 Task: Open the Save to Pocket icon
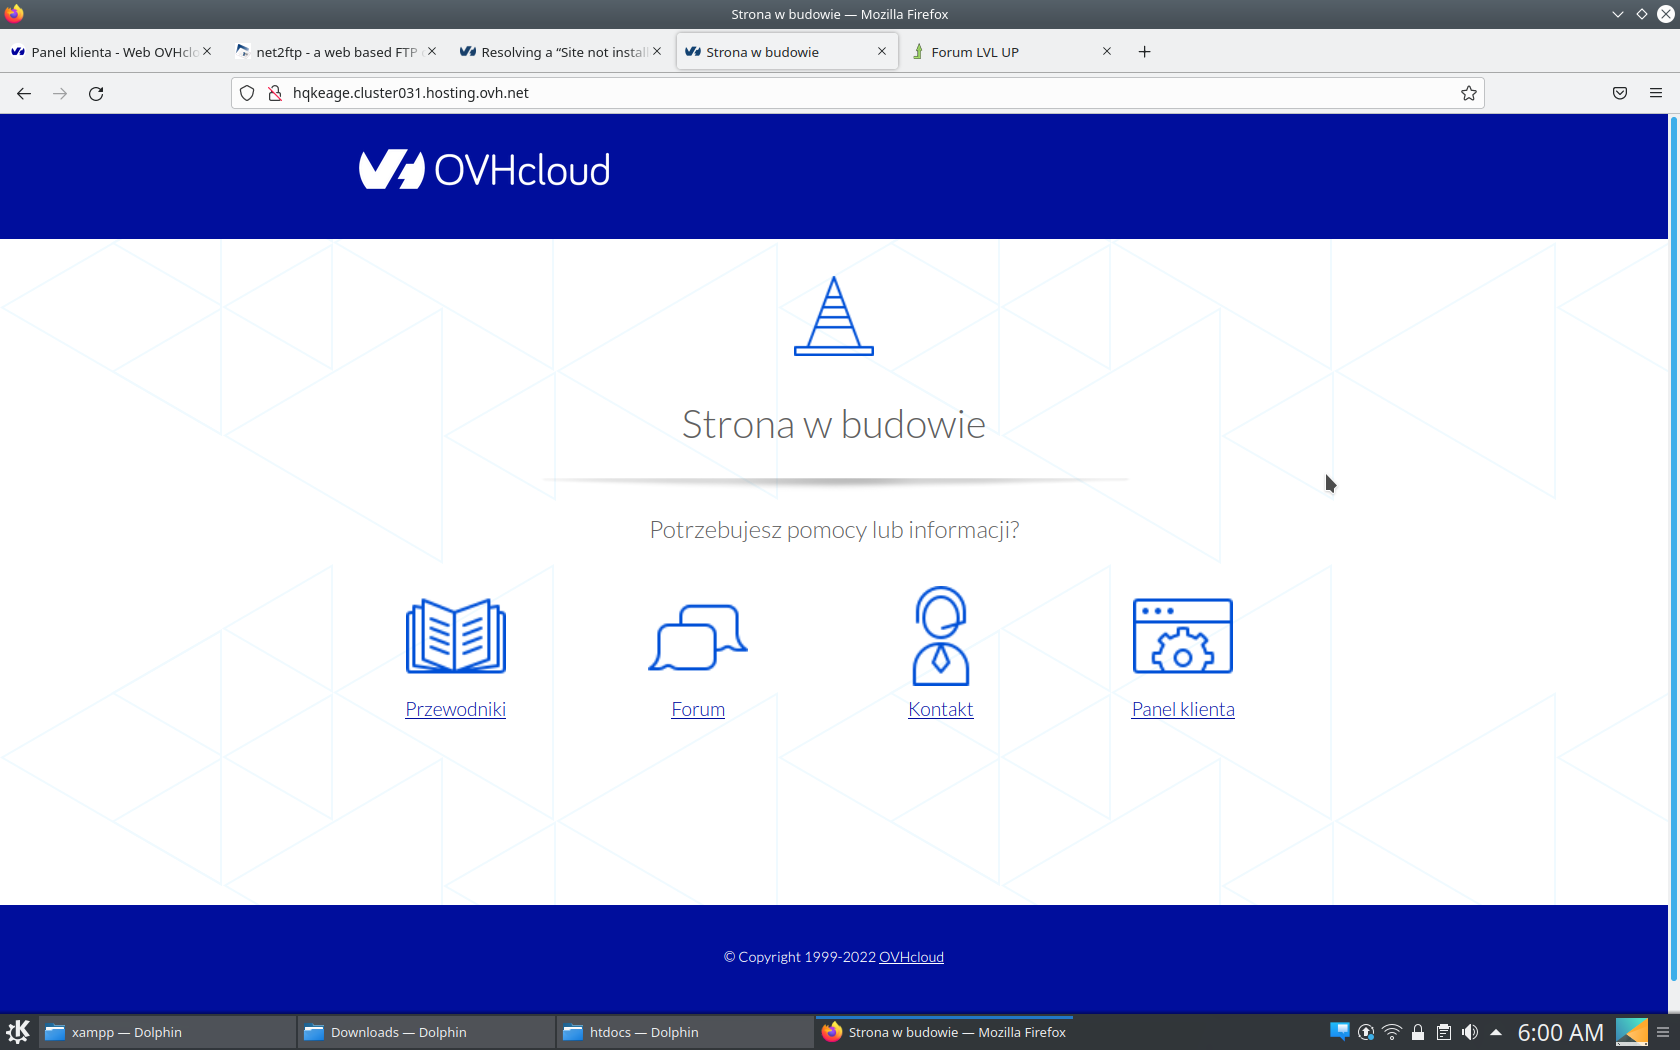pyautogui.click(x=1620, y=93)
